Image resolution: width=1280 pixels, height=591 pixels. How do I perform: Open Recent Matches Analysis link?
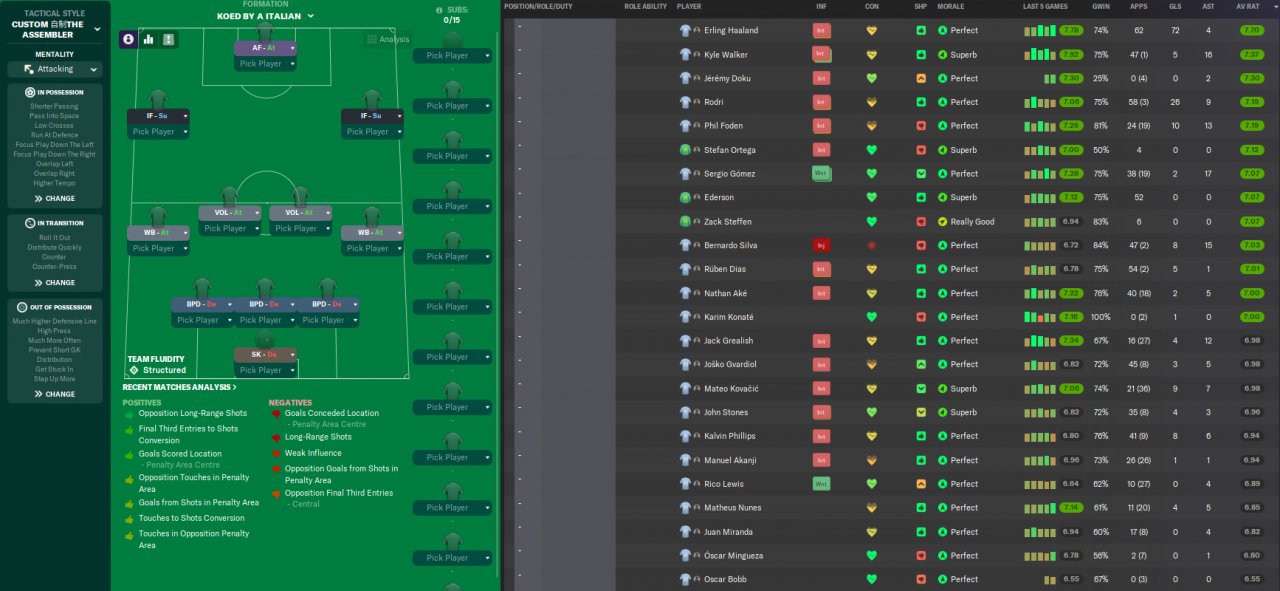click(180, 387)
